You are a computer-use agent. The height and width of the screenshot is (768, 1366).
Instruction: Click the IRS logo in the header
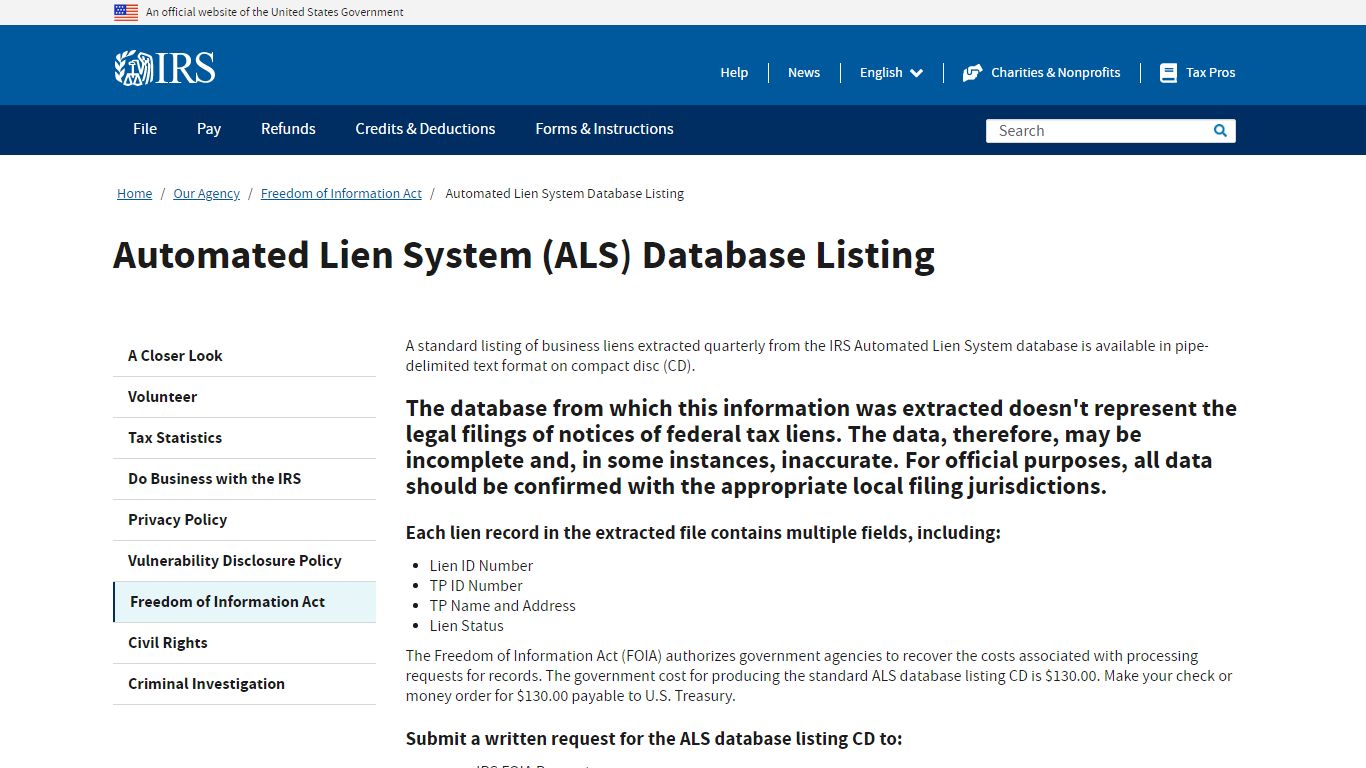(x=165, y=68)
